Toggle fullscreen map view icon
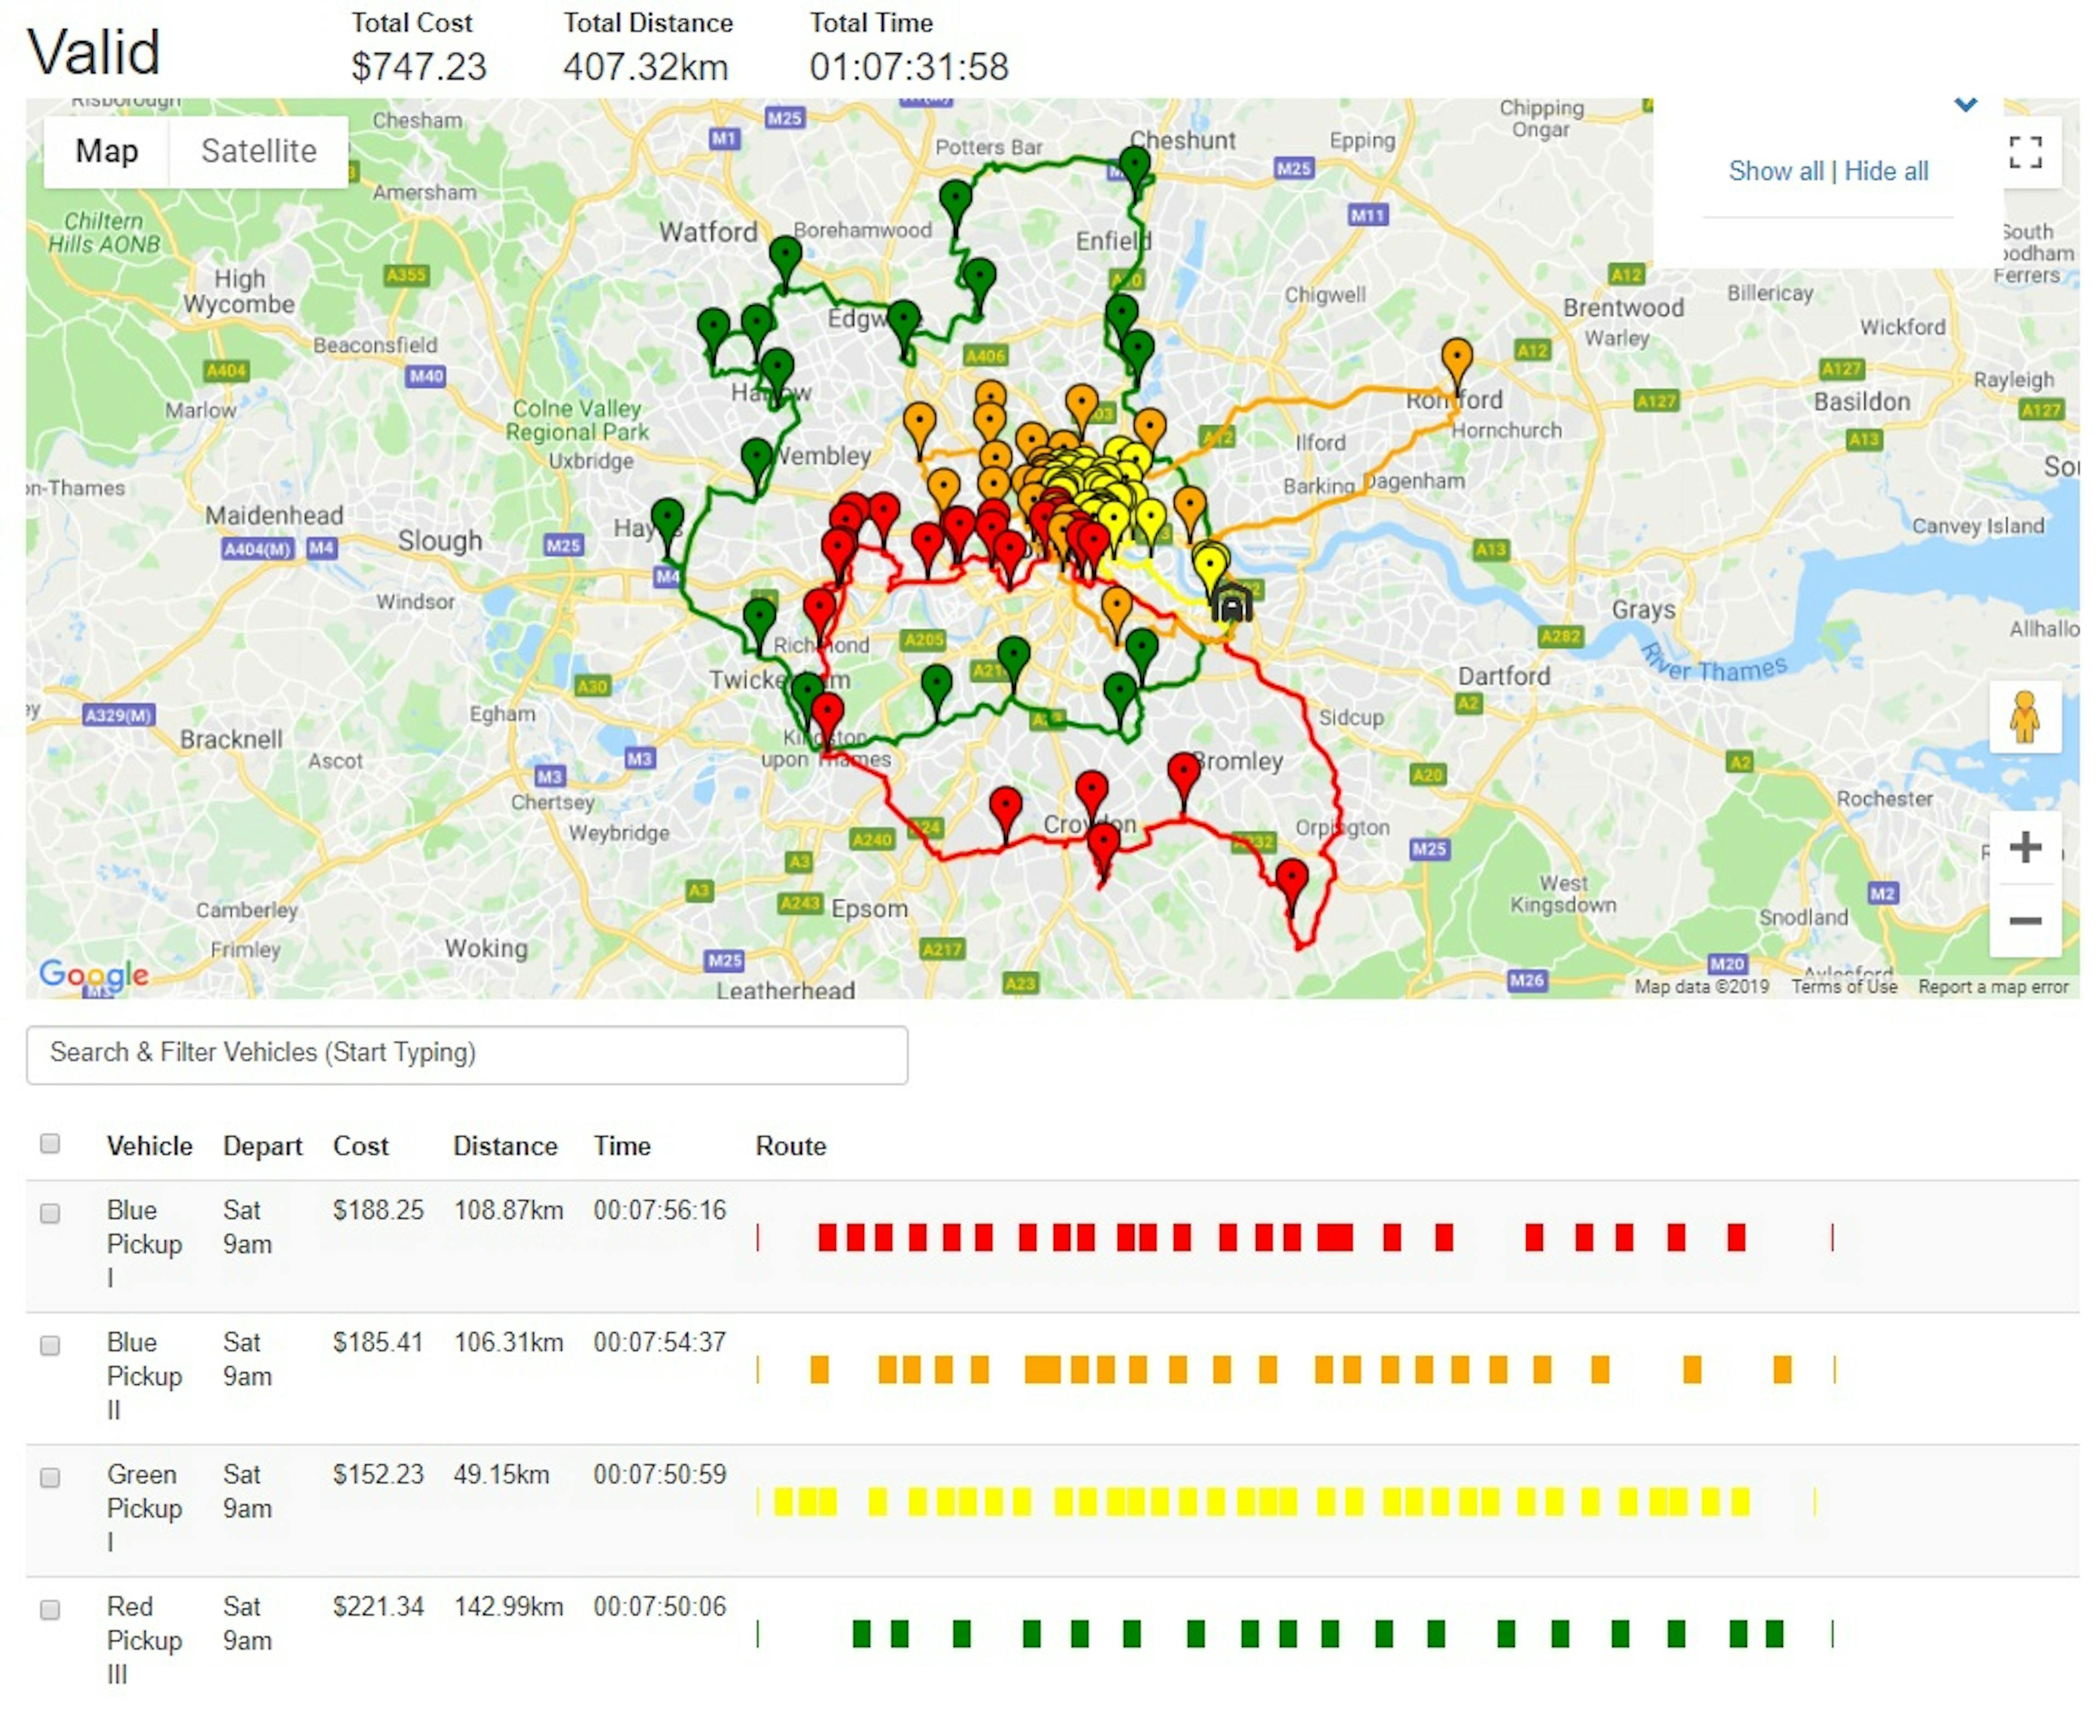Image resolution: width=2100 pixels, height=1736 pixels. pyautogui.click(x=2025, y=152)
